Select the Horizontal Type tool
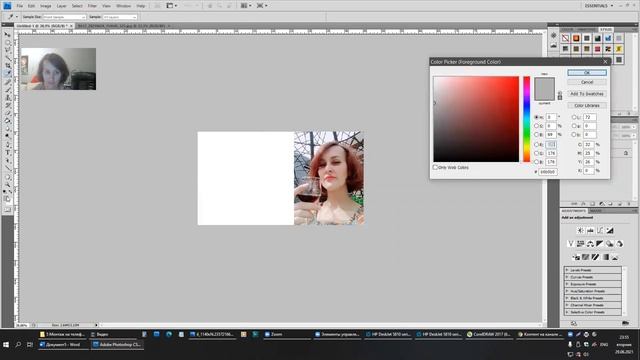Viewport: 640px width, 360px height. (7, 153)
